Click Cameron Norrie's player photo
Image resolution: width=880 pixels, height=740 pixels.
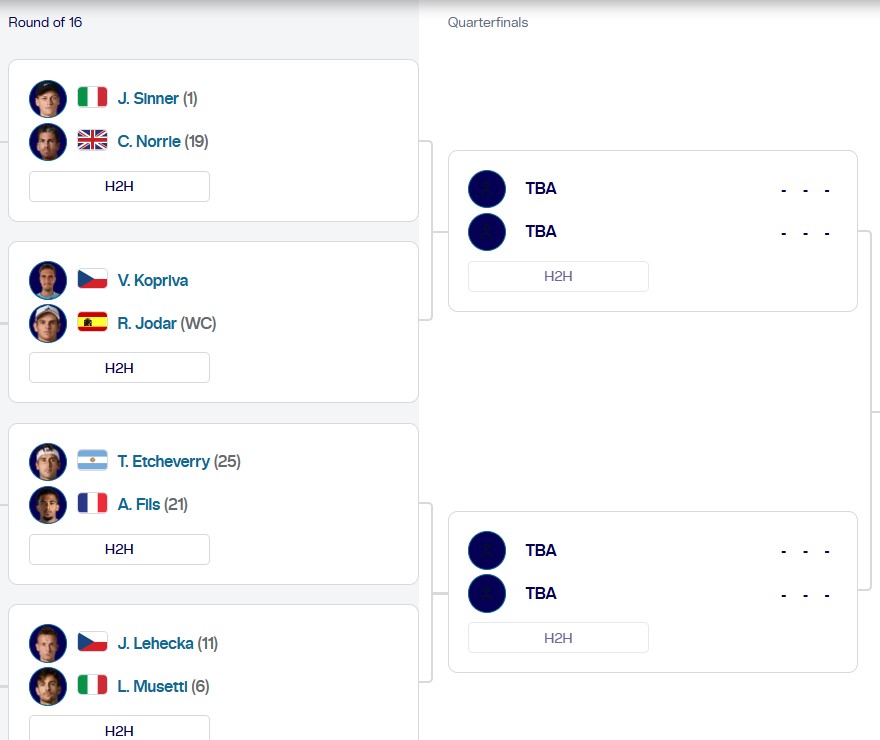(48, 142)
